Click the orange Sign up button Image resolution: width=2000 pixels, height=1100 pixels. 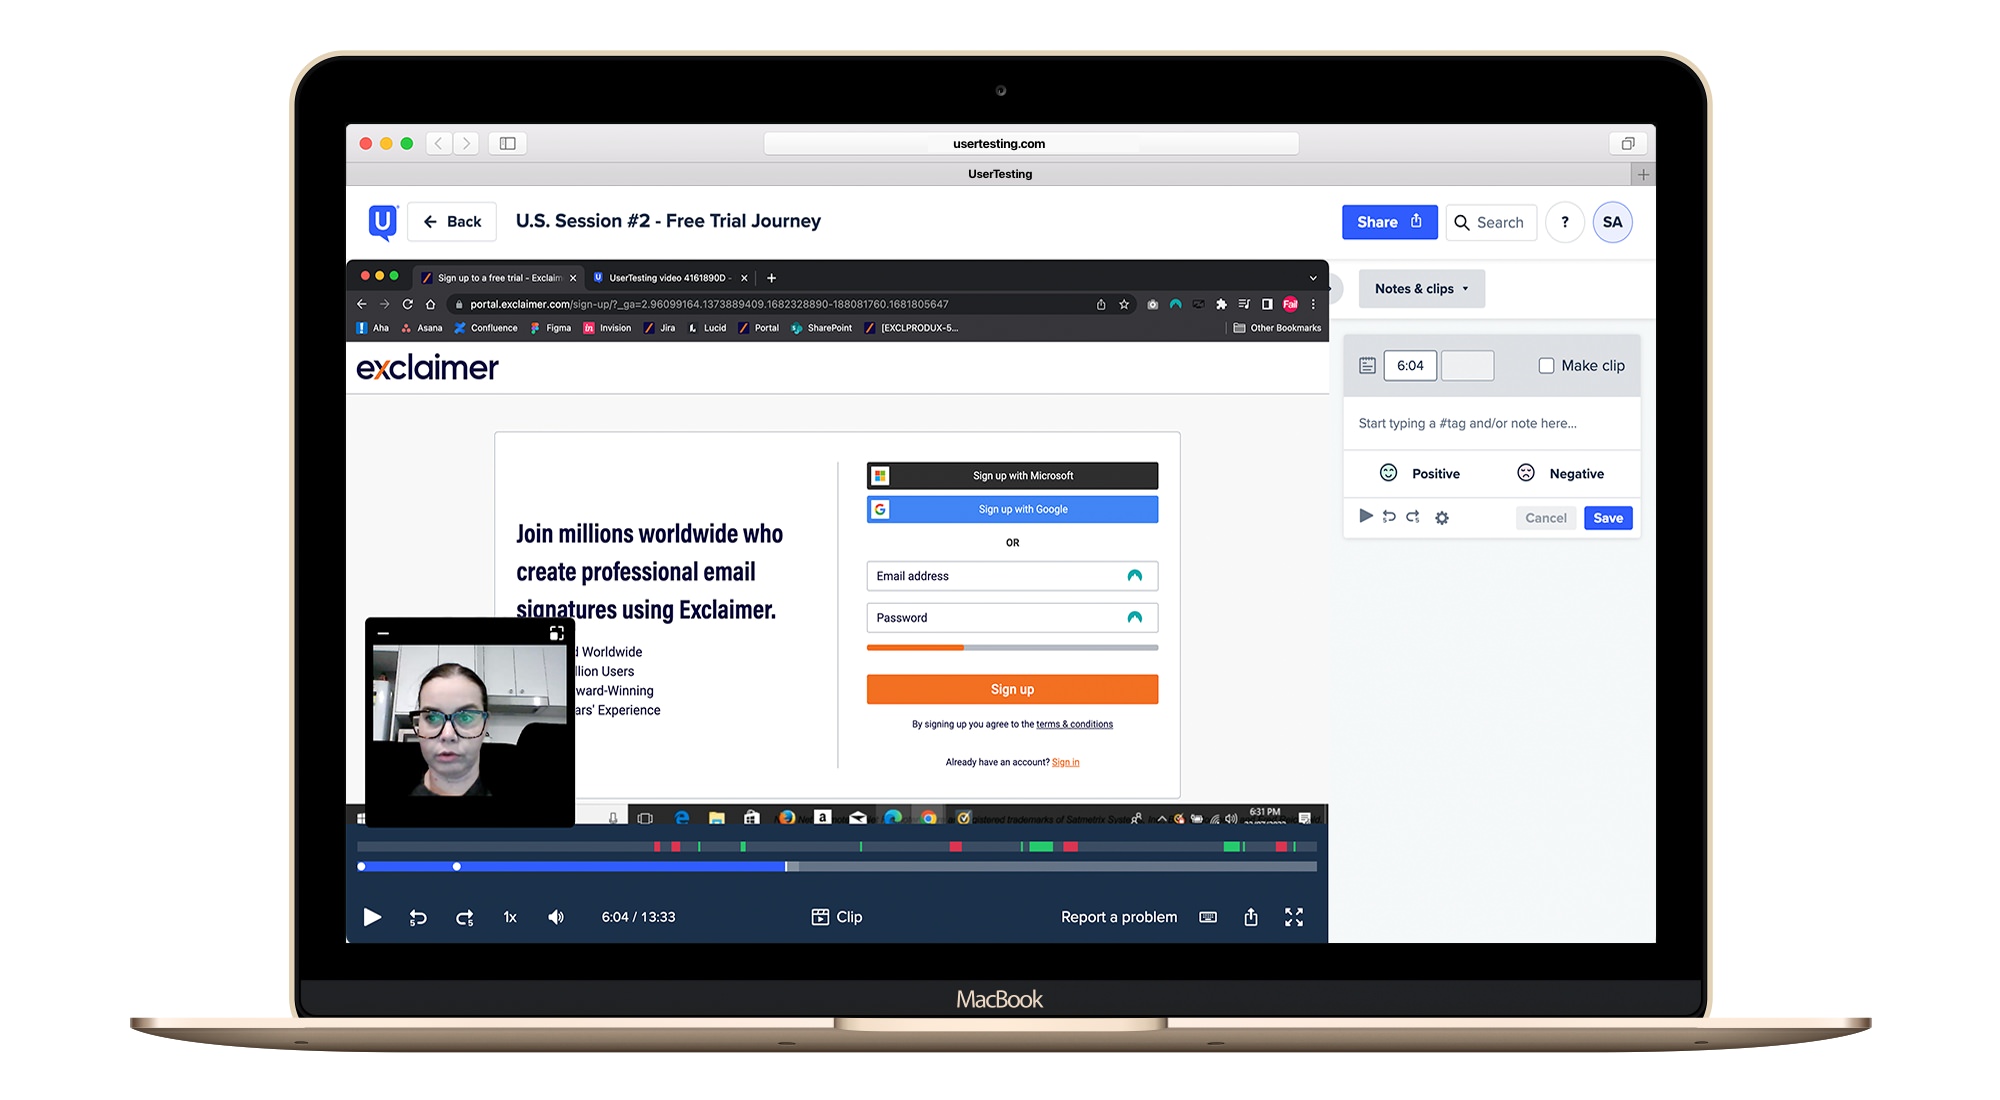coord(1012,690)
